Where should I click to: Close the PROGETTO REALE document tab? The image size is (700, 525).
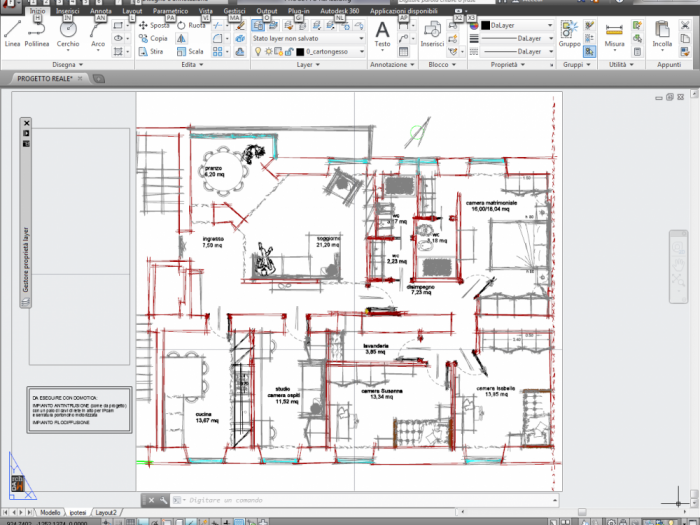click(80, 79)
